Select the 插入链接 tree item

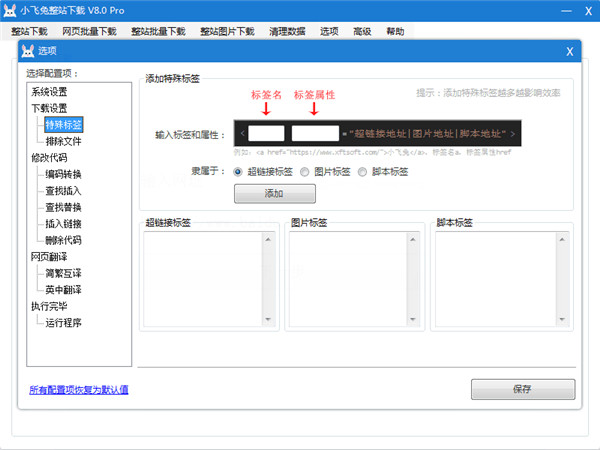pyautogui.click(x=64, y=223)
